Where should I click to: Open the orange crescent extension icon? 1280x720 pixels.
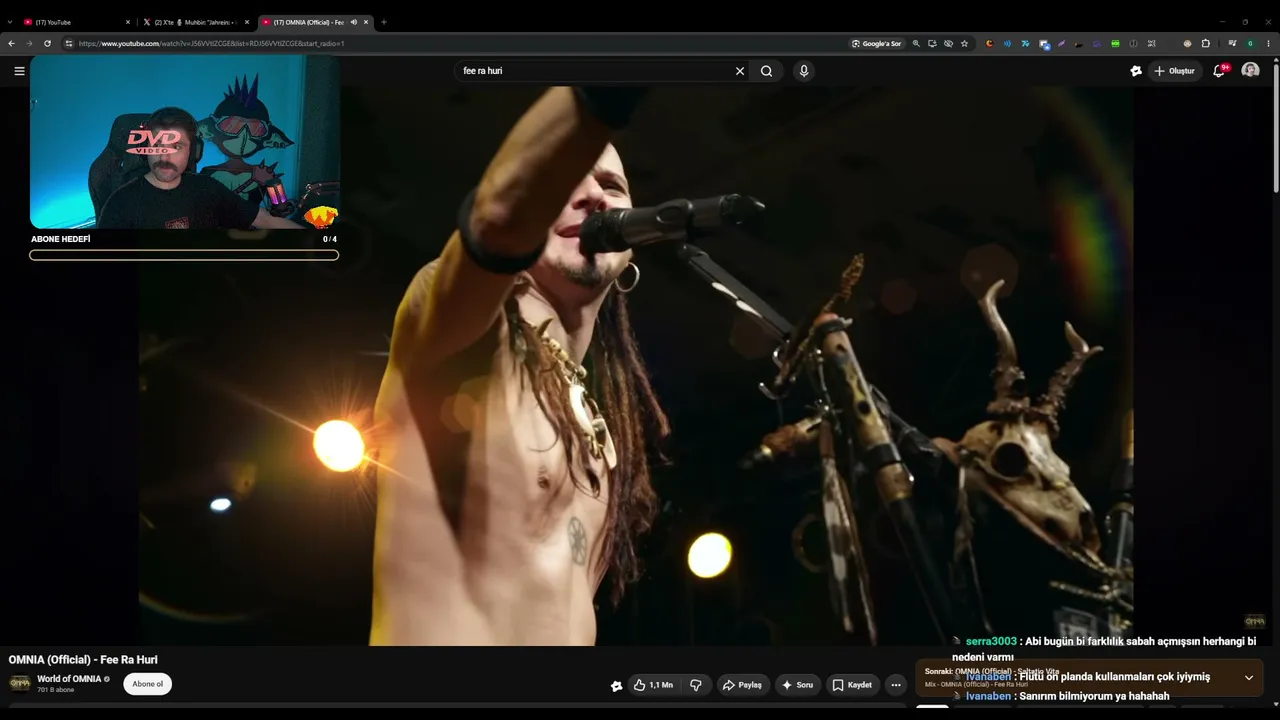click(989, 43)
